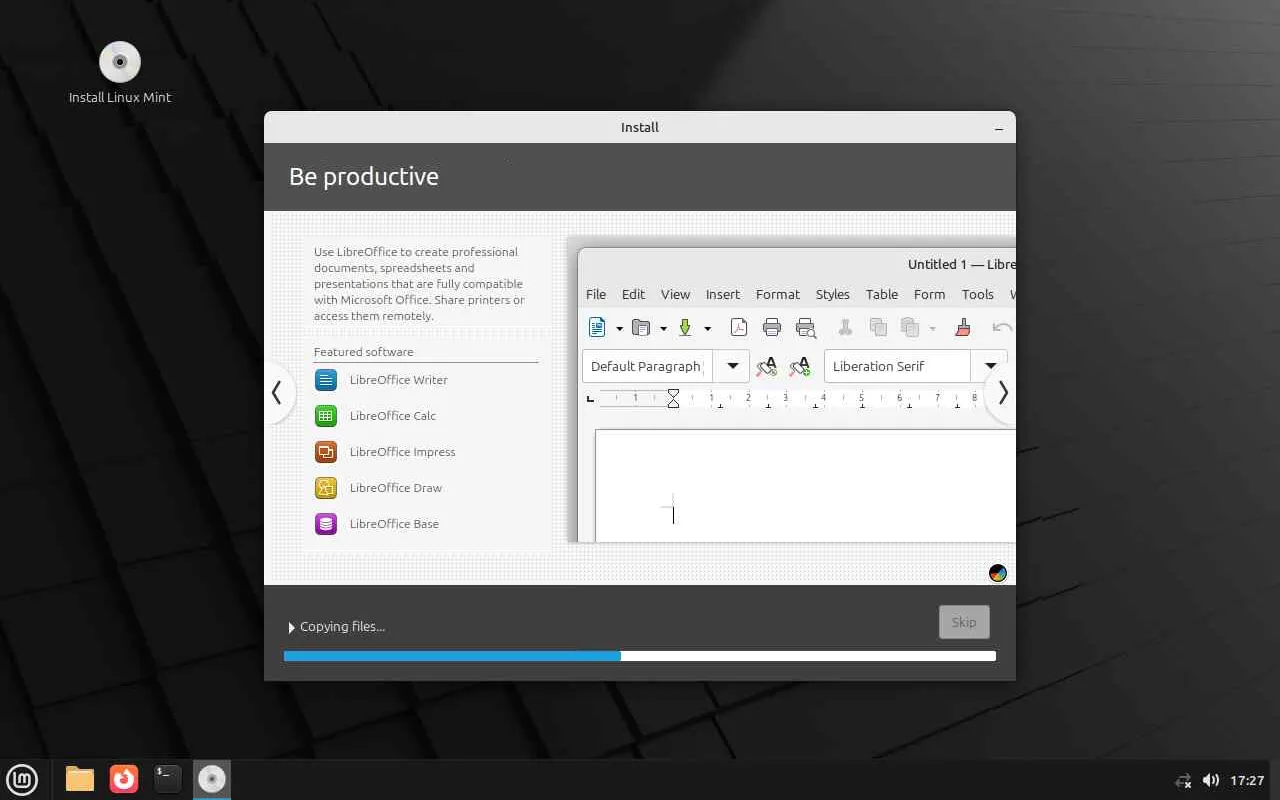The image size is (1280, 800).
Task: Open the paragraph style dropdown arrow in the preview
Action: point(732,366)
